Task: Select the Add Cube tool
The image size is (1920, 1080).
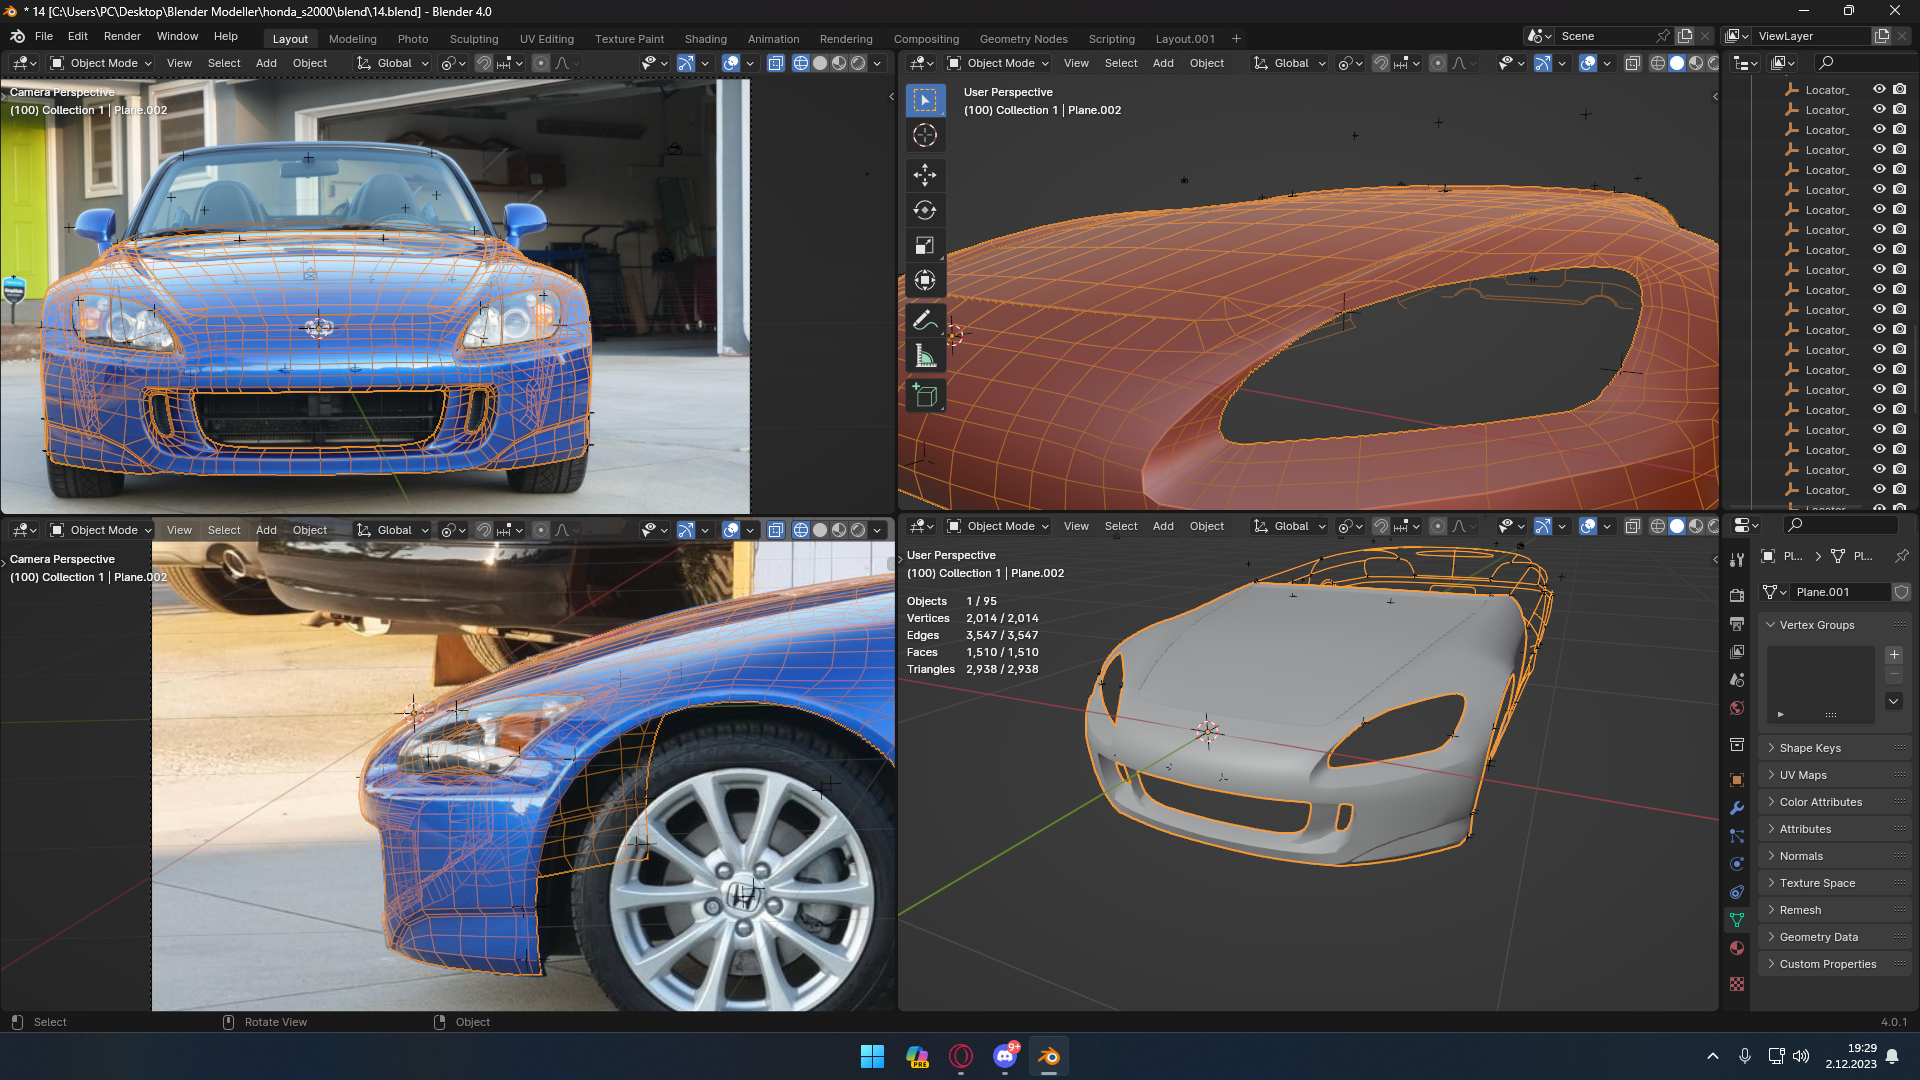Action: [x=924, y=396]
